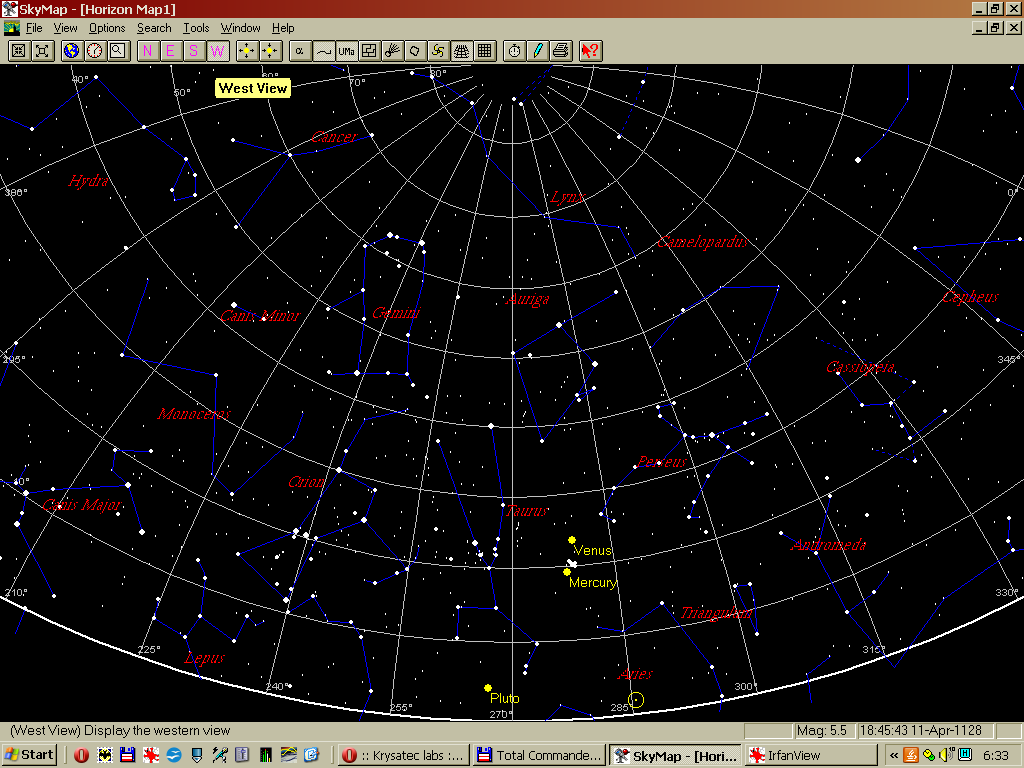1024x768 pixels.
Task: Open the File menu
Action: pos(34,28)
